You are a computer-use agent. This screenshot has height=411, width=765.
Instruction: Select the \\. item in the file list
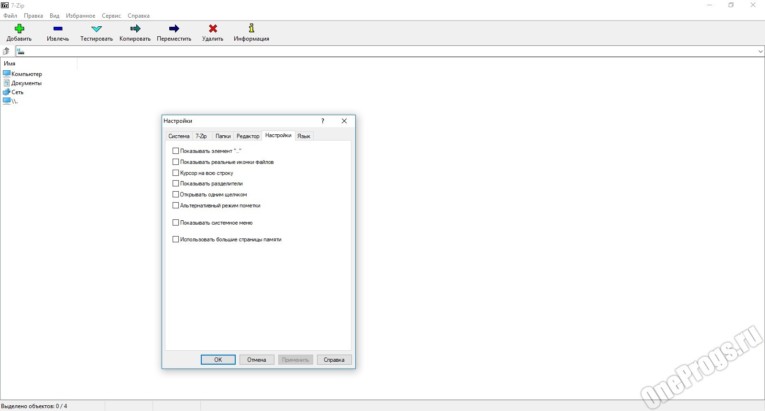coord(10,101)
